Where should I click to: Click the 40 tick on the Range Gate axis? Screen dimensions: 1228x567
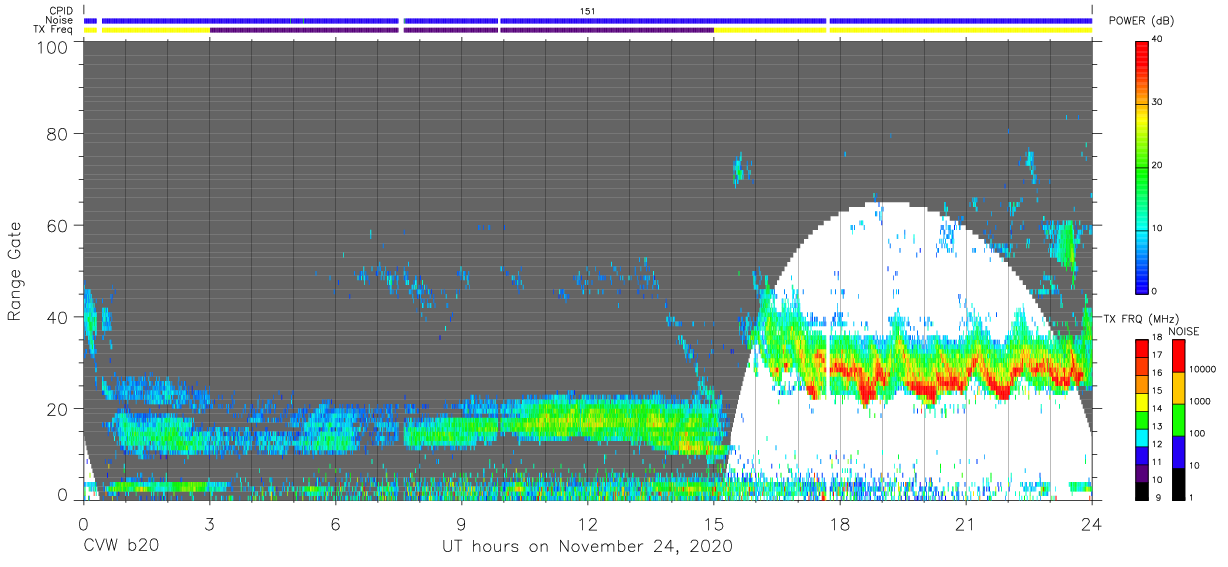coord(57,317)
